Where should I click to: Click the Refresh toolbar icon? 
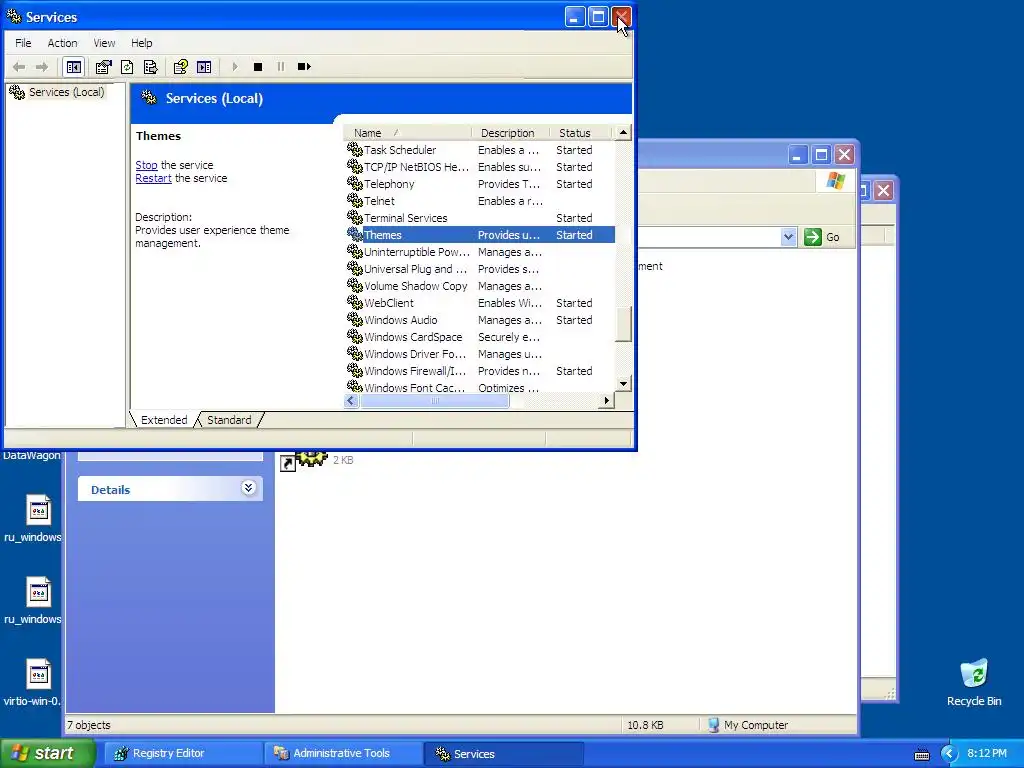127,67
